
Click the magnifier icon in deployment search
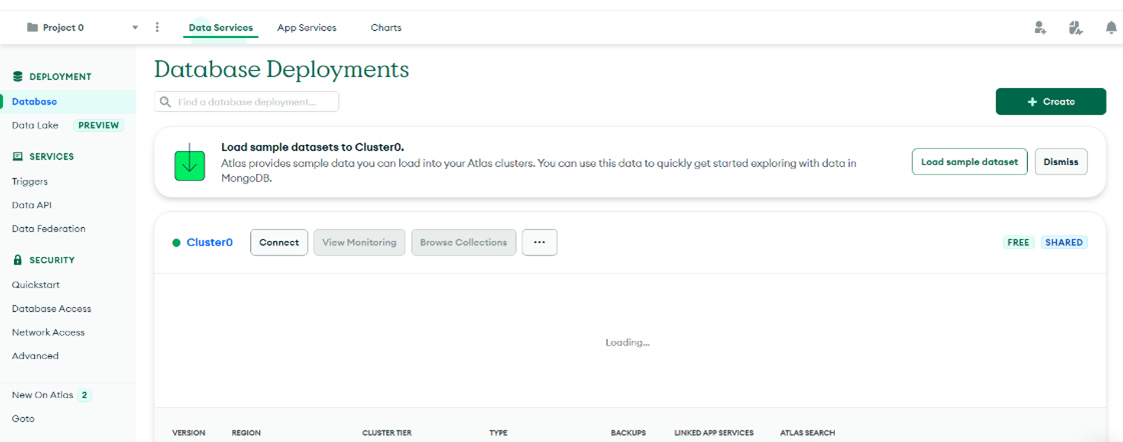click(166, 102)
